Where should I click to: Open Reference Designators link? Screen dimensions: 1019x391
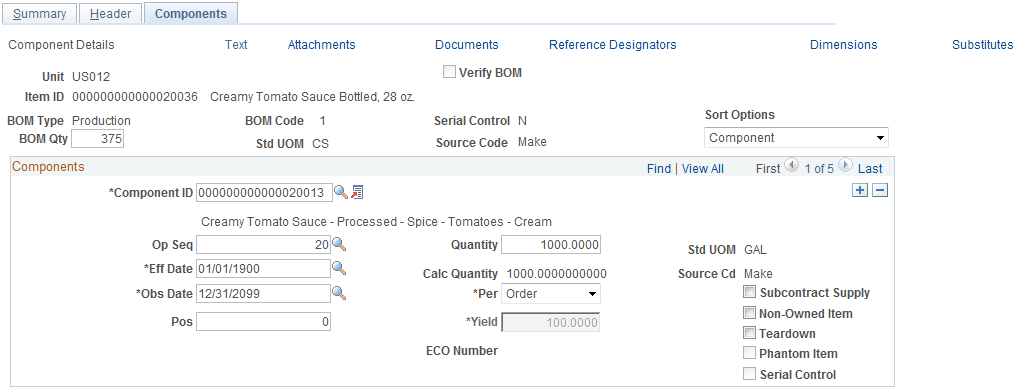613,45
